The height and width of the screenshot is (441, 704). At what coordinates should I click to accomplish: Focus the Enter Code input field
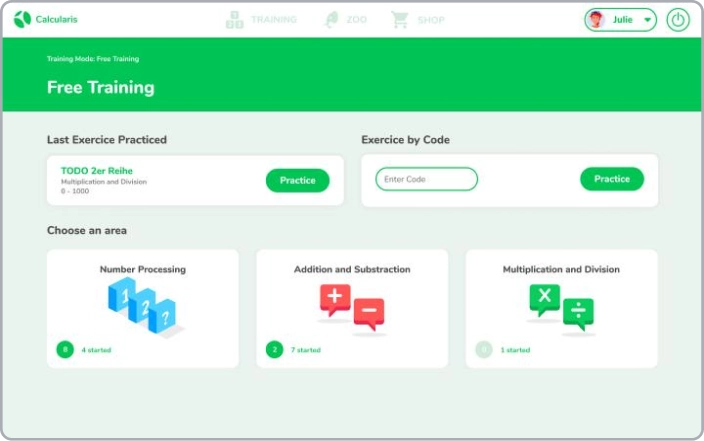coord(426,179)
